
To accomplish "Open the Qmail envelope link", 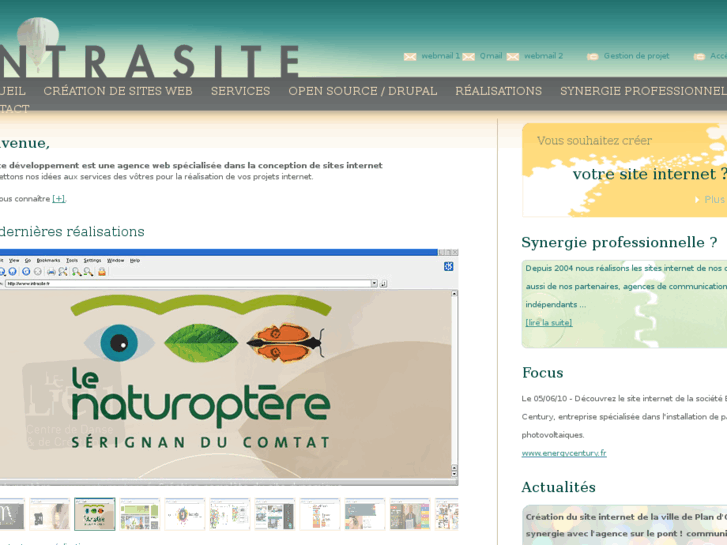I will tap(483, 56).
